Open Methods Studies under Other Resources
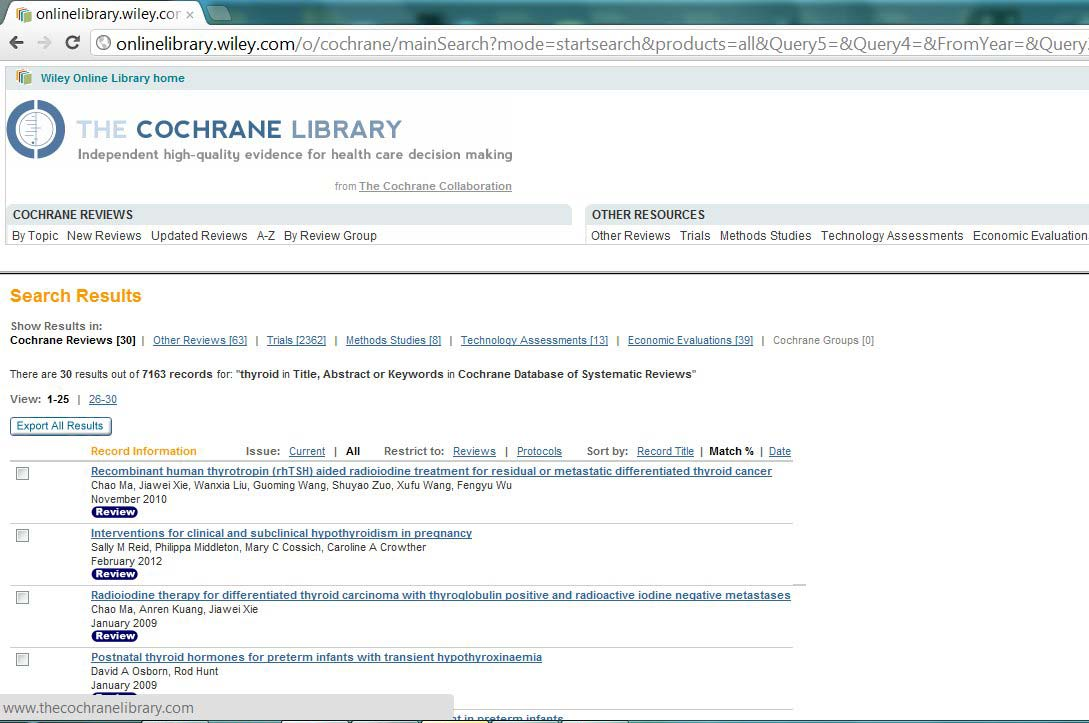Image resolution: width=1089 pixels, height=723 pixels. click(x=765, y=235)
